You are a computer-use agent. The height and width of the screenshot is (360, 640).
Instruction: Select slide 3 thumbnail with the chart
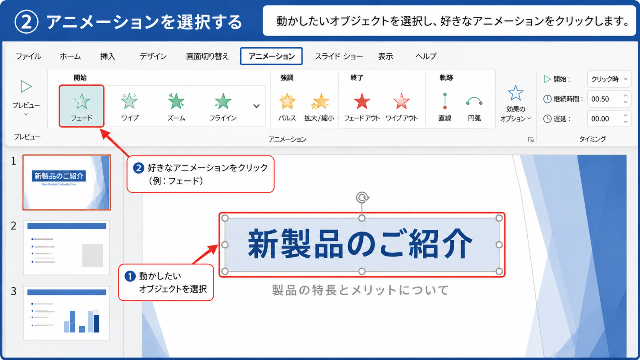click(x=67, y=313)
